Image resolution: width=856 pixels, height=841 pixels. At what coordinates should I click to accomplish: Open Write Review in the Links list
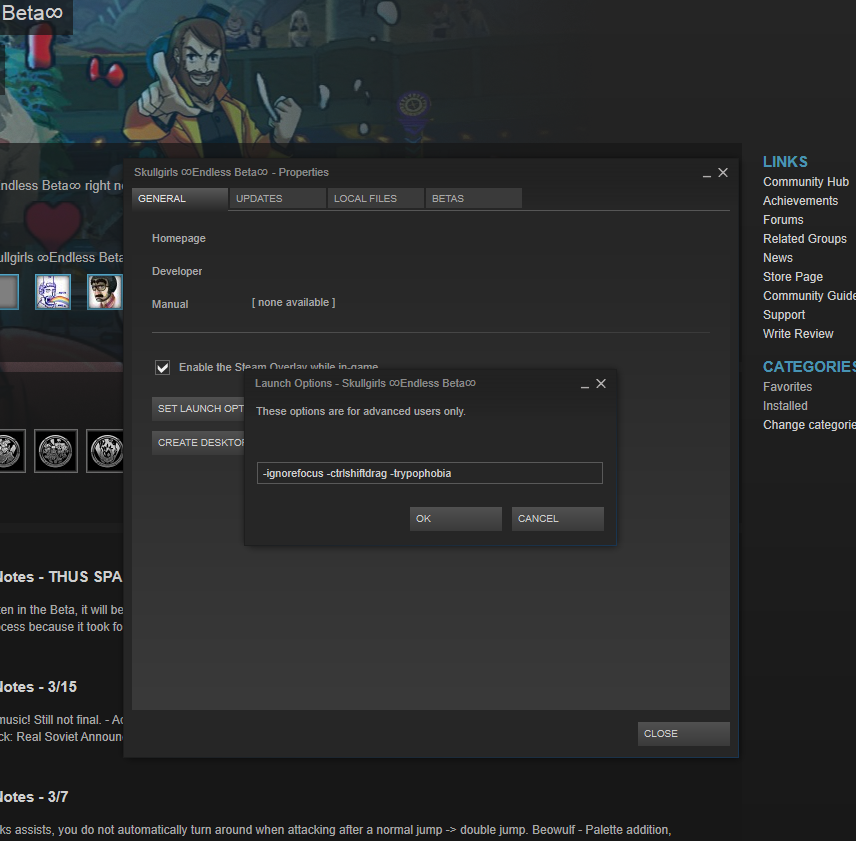pyautogui.click(x=797, y=334)
